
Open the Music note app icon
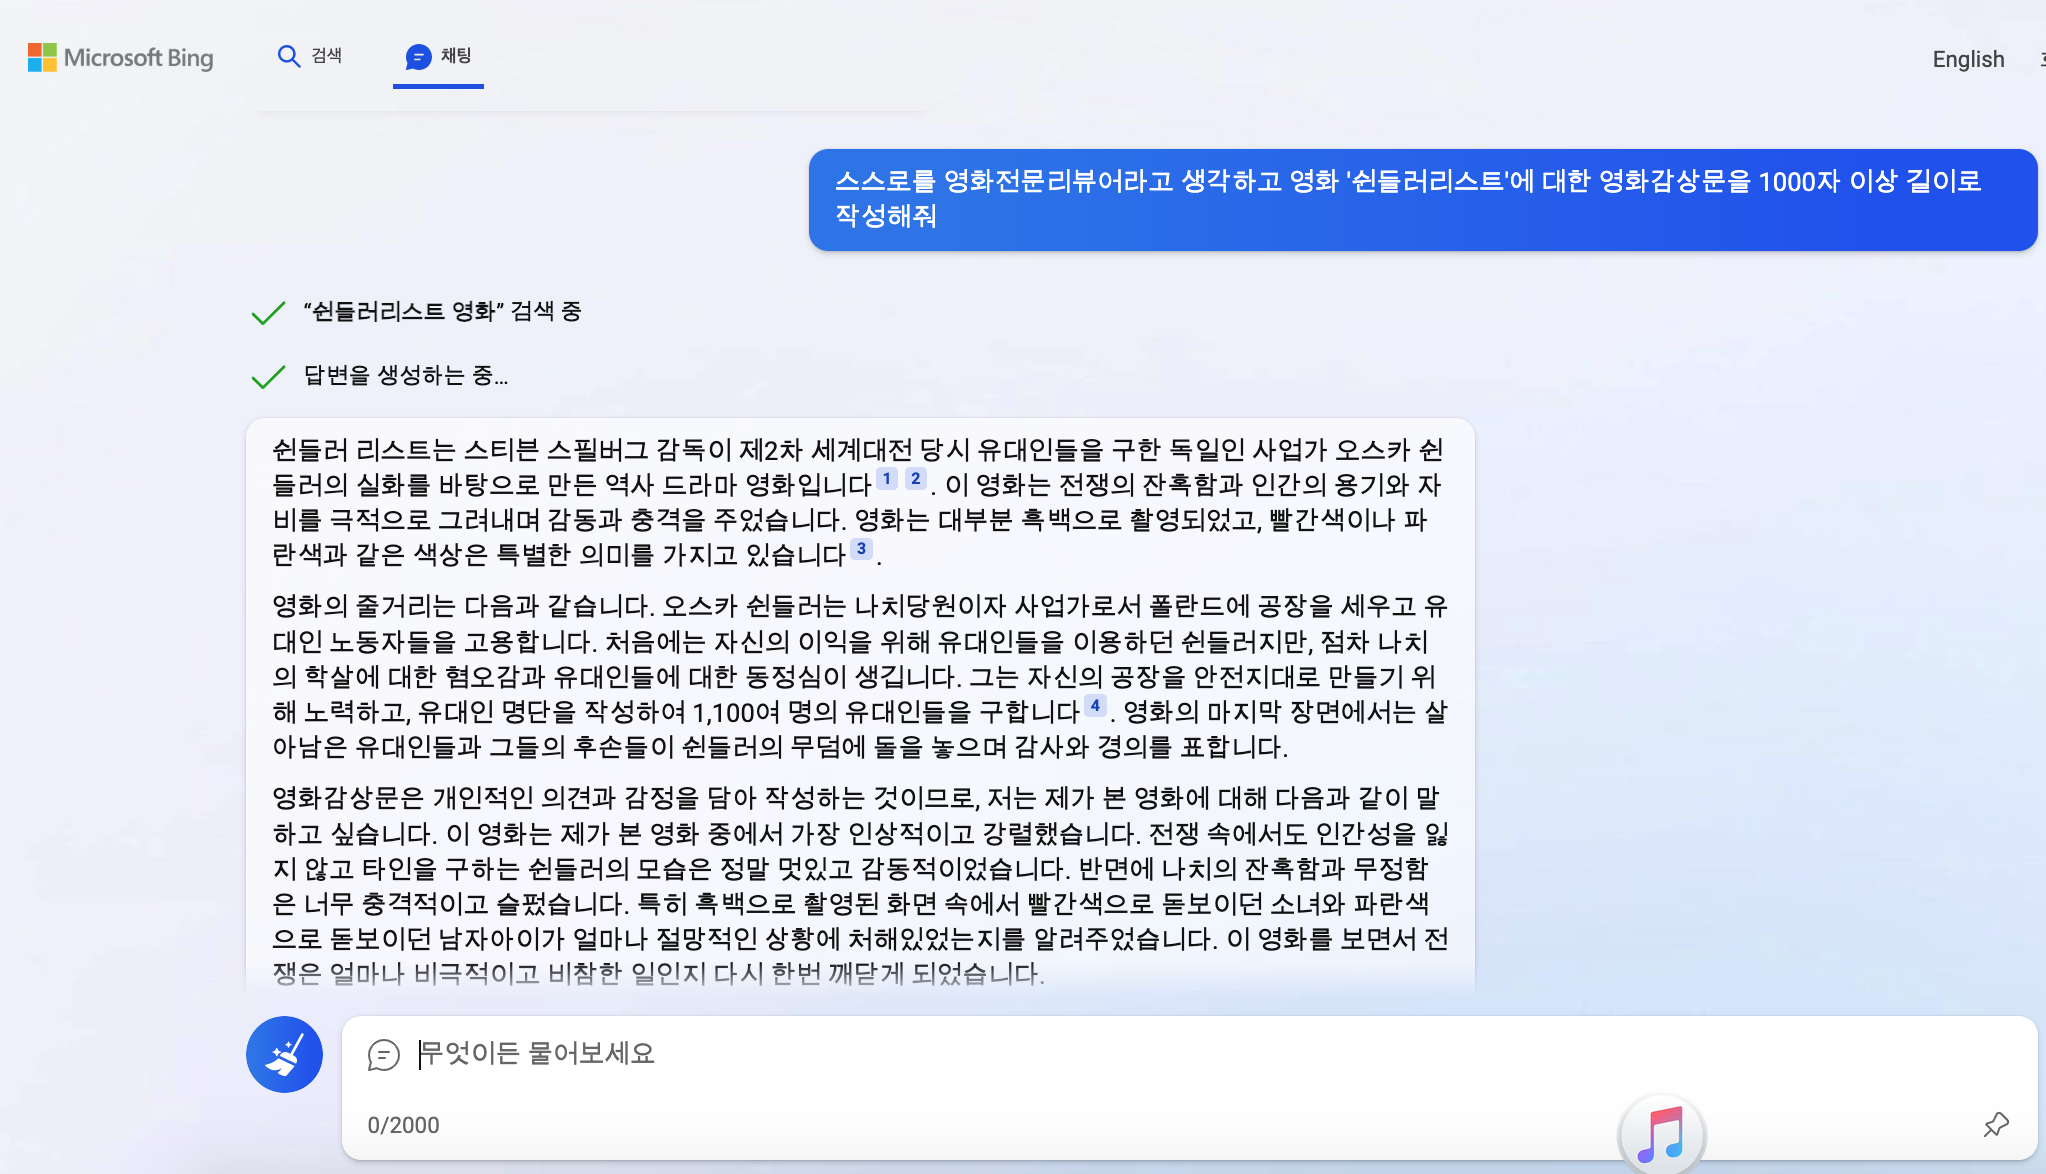1661,1136
